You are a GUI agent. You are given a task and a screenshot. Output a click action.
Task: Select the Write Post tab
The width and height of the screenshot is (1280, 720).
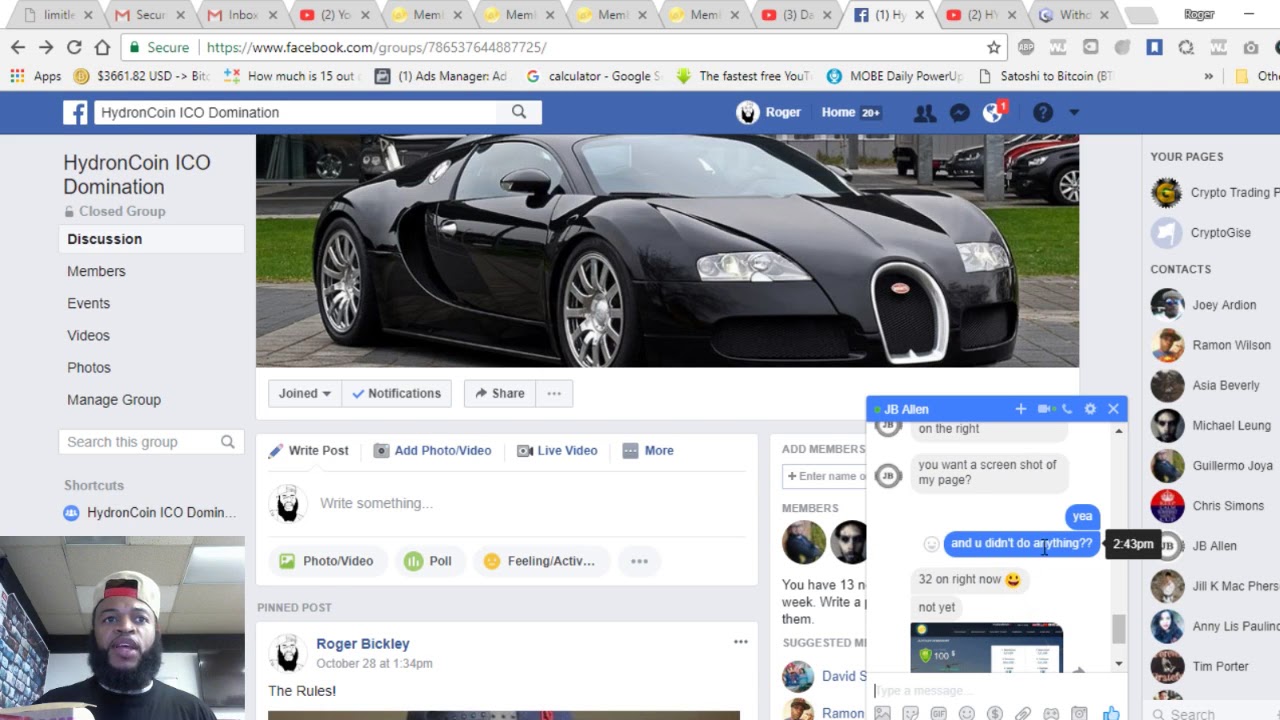tap(308, 450)
